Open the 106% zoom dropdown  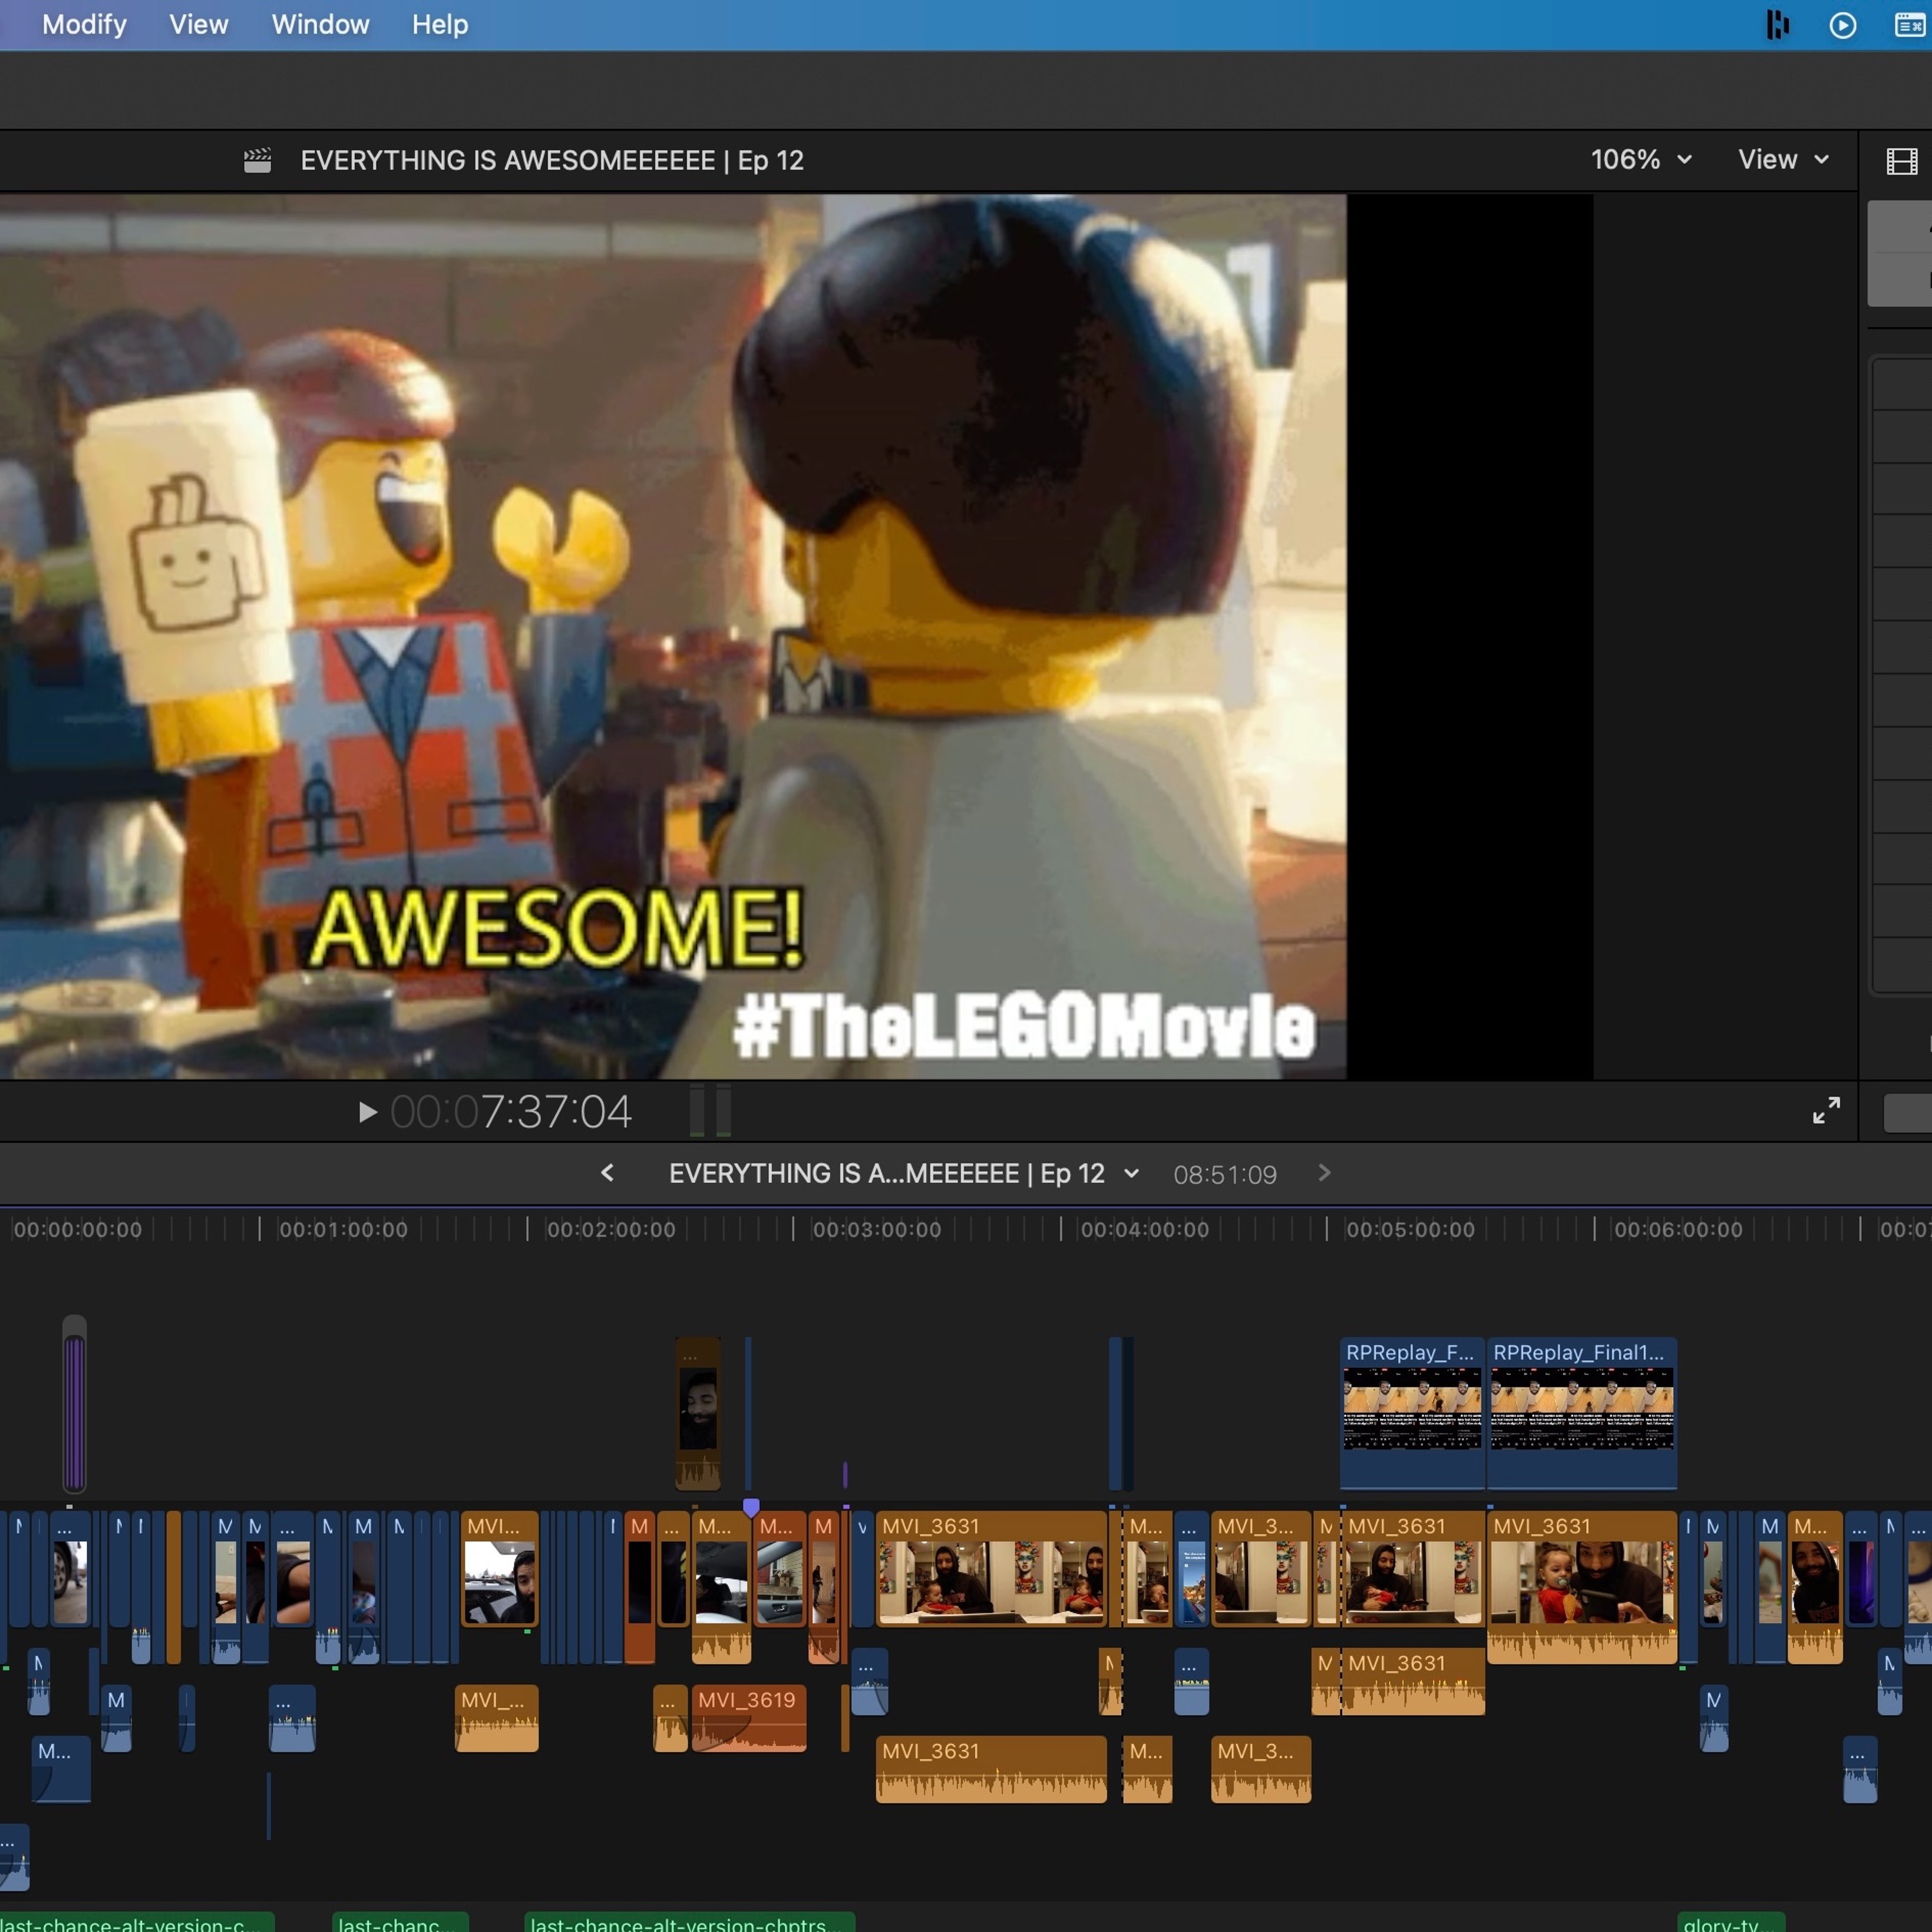(1641, 160)
